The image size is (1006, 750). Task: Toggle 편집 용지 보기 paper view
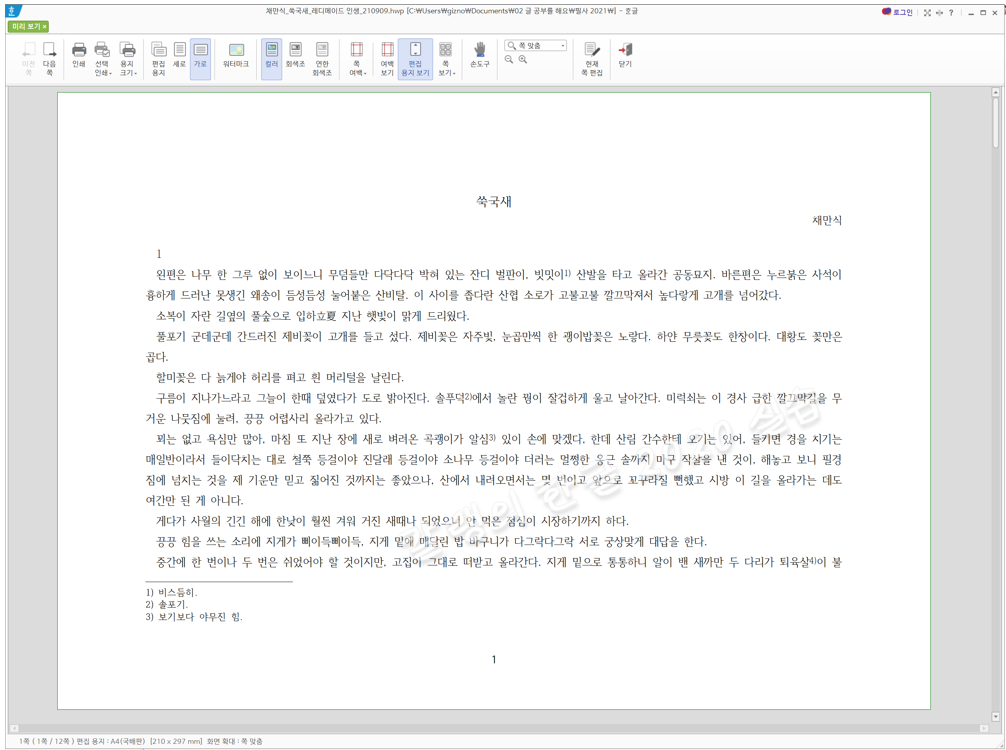point(415,58)
